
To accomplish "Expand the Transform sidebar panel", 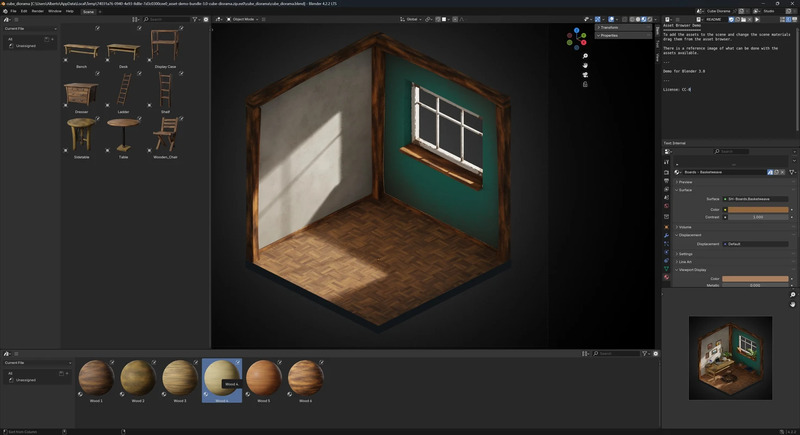I will pos(609,27).
